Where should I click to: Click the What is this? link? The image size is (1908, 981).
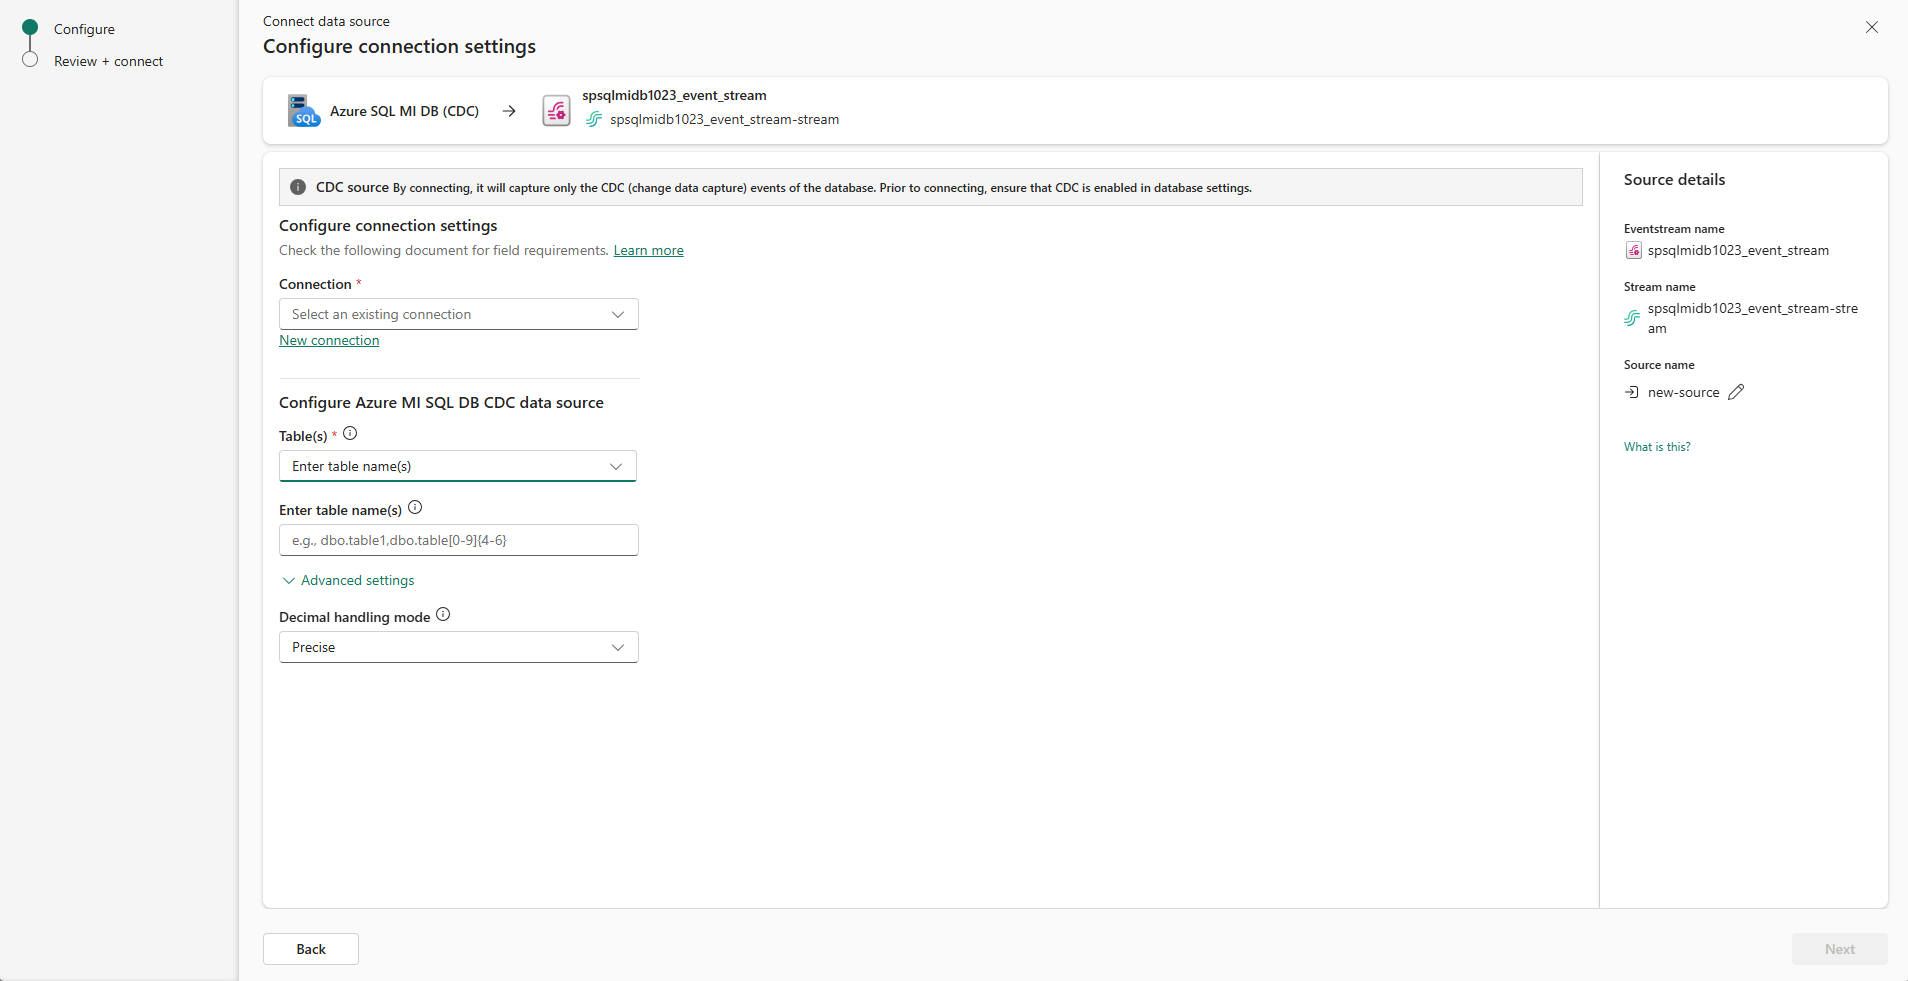(1656, 446)
